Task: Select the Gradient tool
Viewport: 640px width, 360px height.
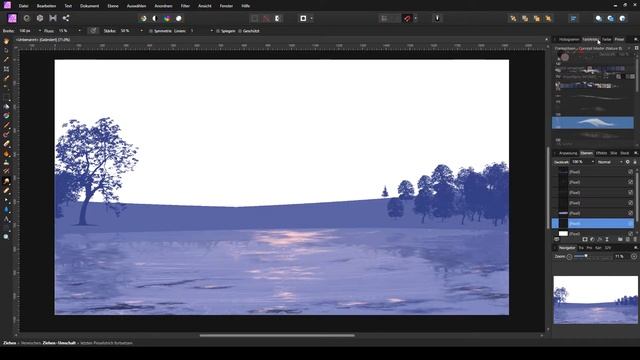Action: coord(6,116)
